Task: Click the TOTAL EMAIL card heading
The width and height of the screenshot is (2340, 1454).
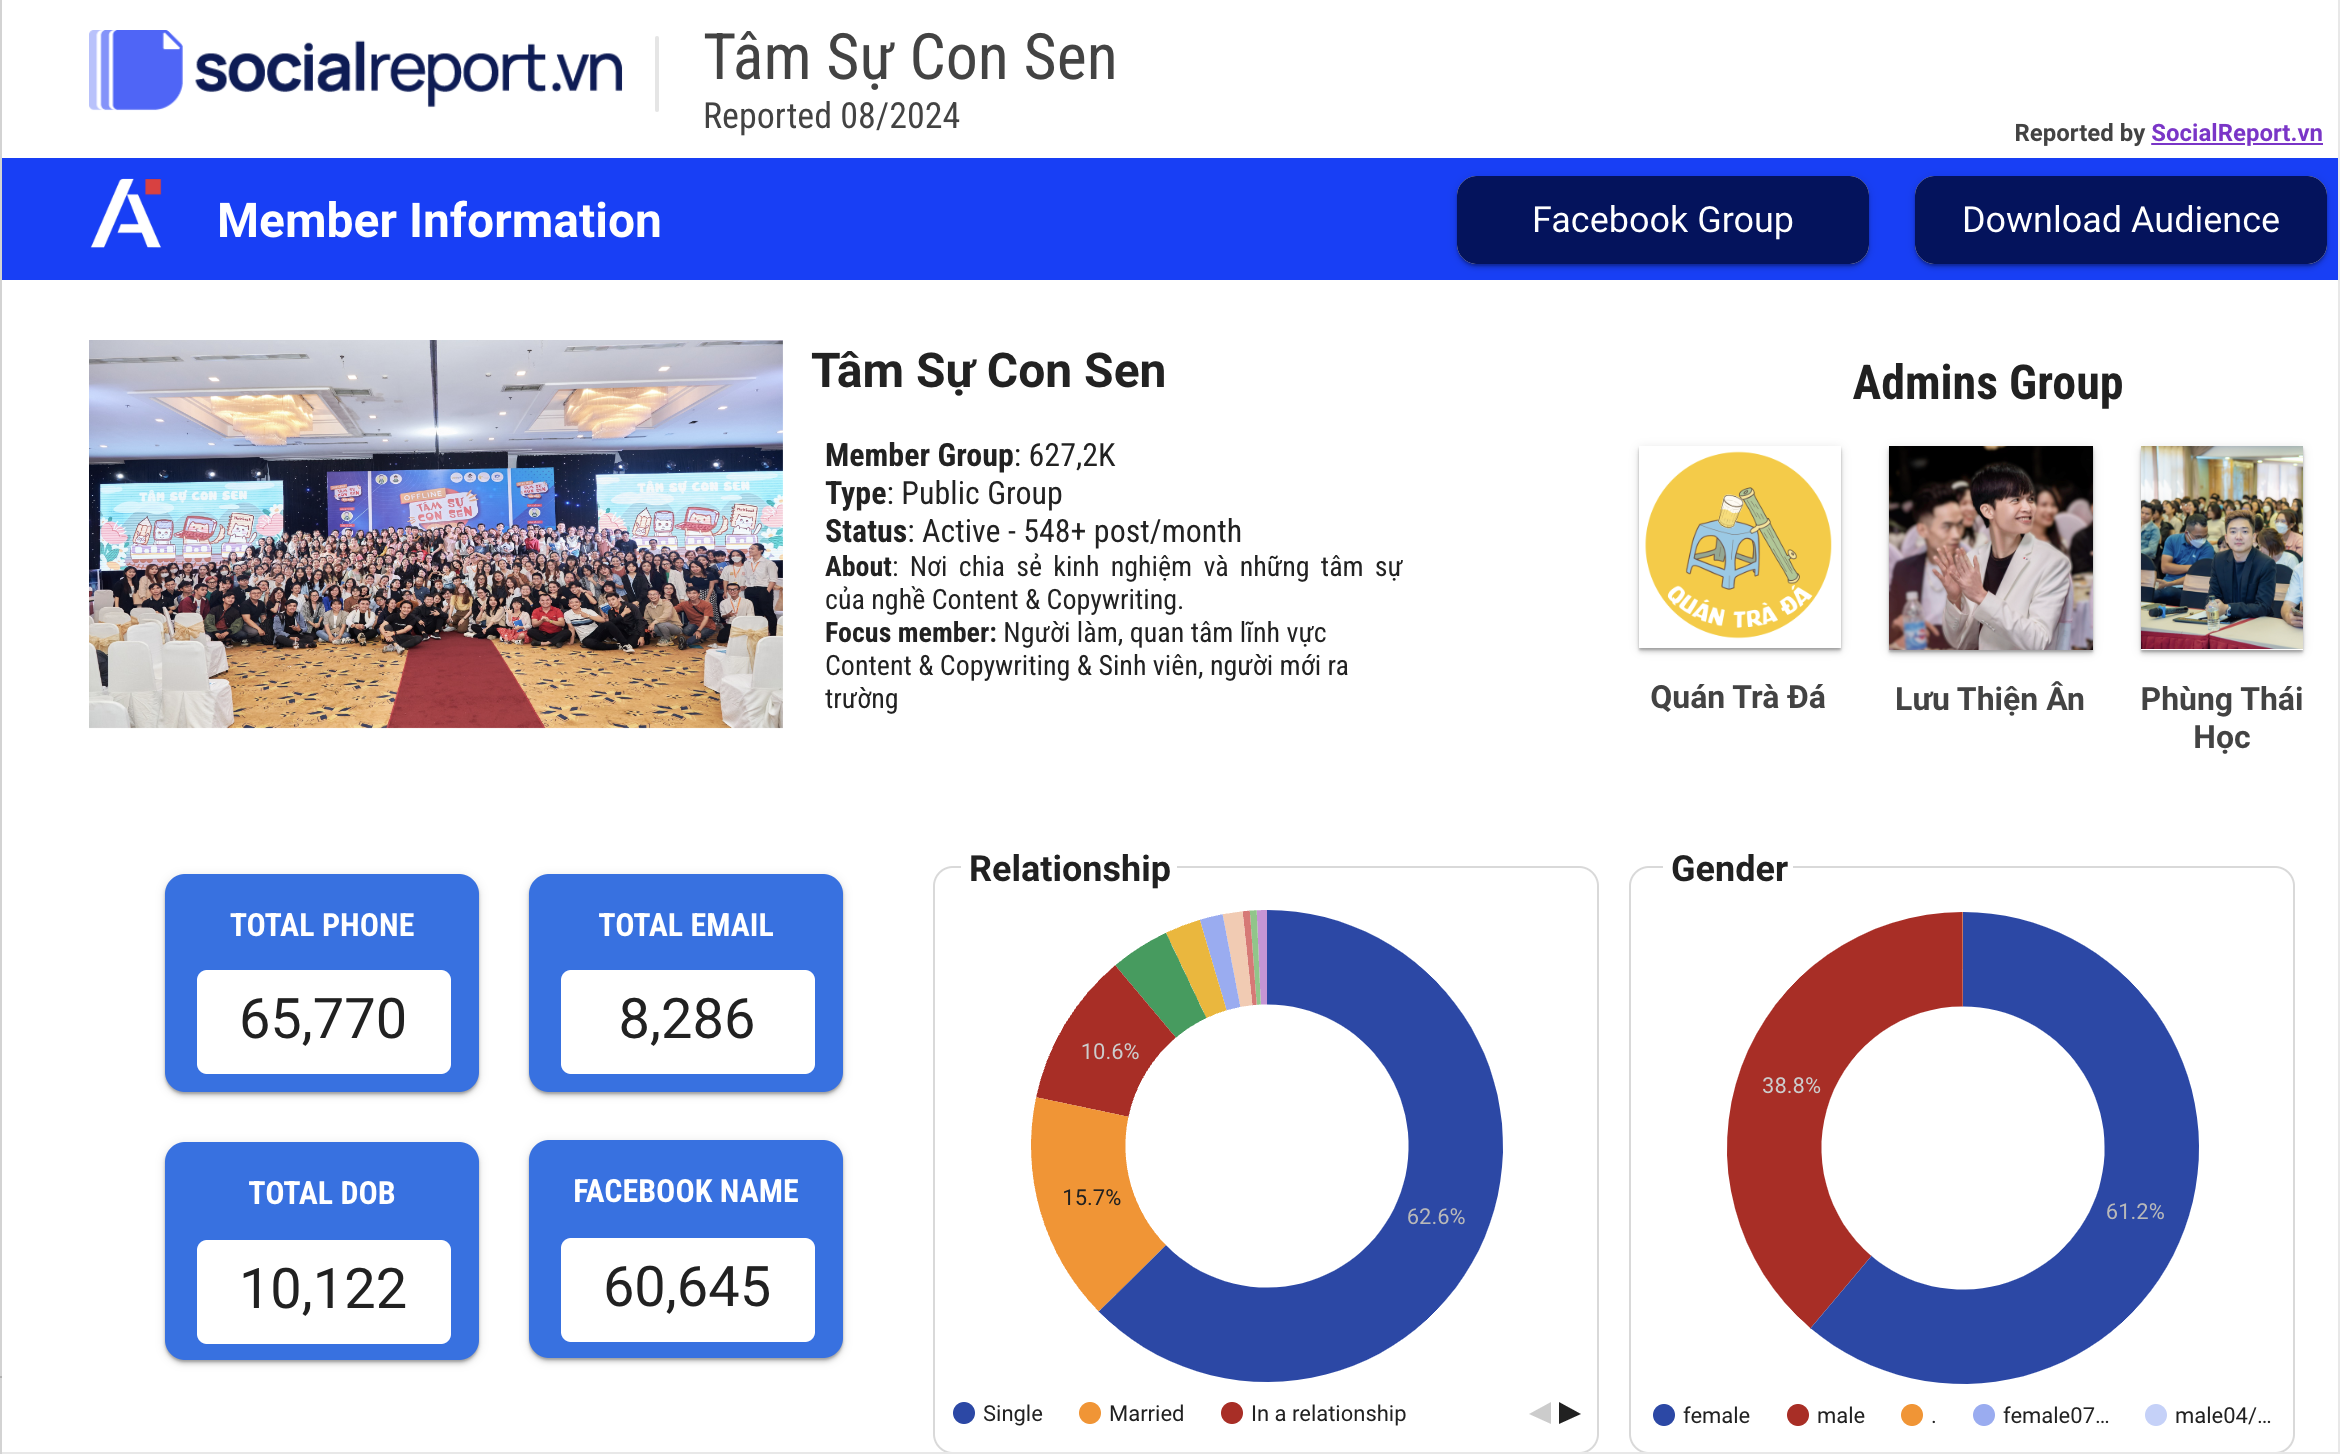Action: coord(686,925)
